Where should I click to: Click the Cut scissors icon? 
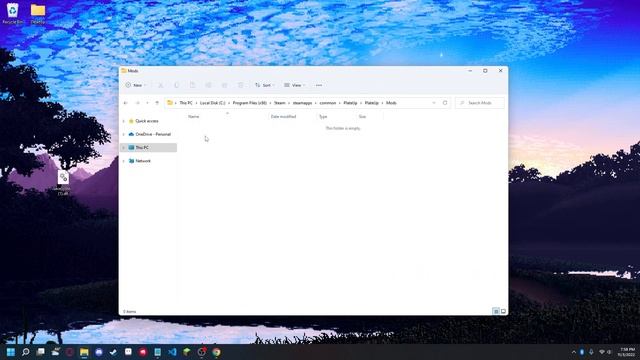coord(160,85)
